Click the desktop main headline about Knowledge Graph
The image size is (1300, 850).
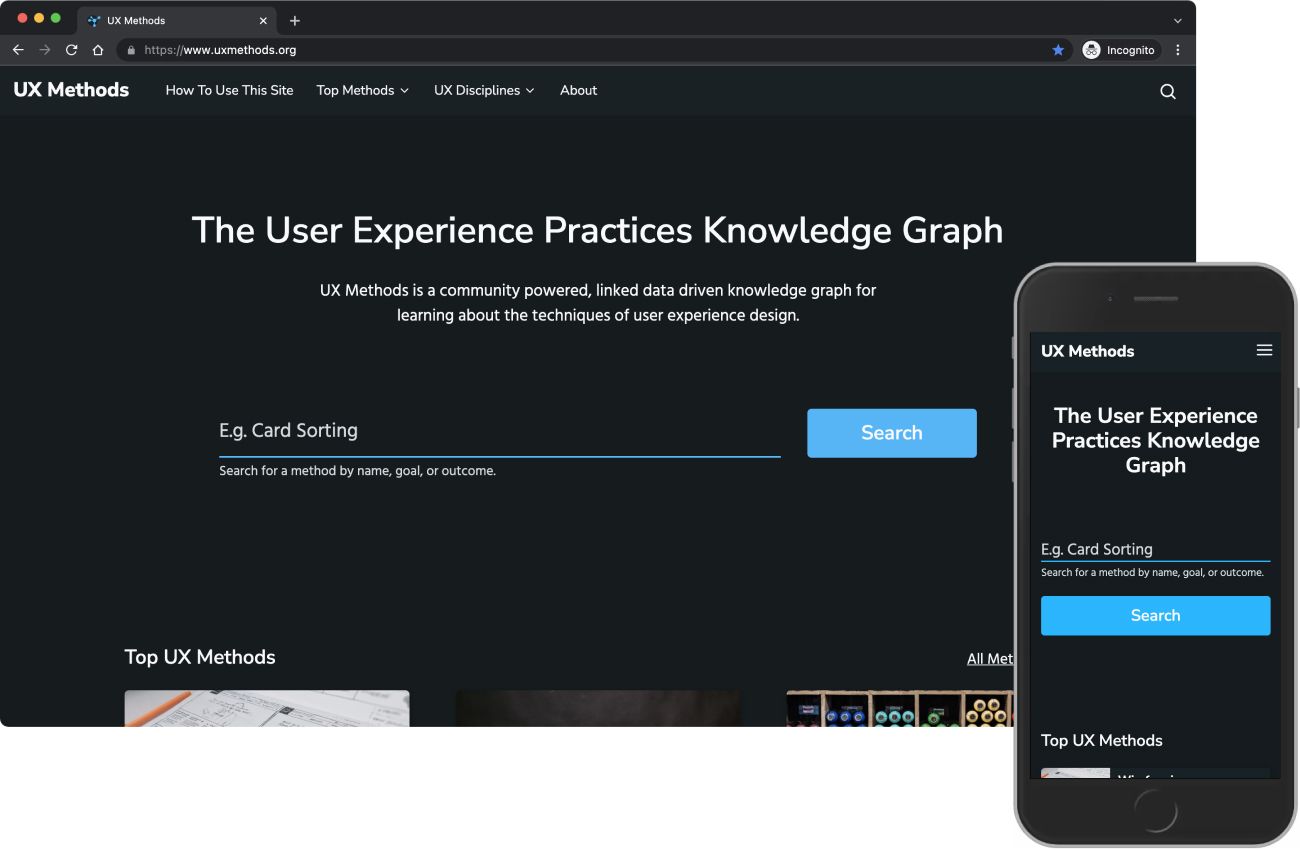point(597,230)
